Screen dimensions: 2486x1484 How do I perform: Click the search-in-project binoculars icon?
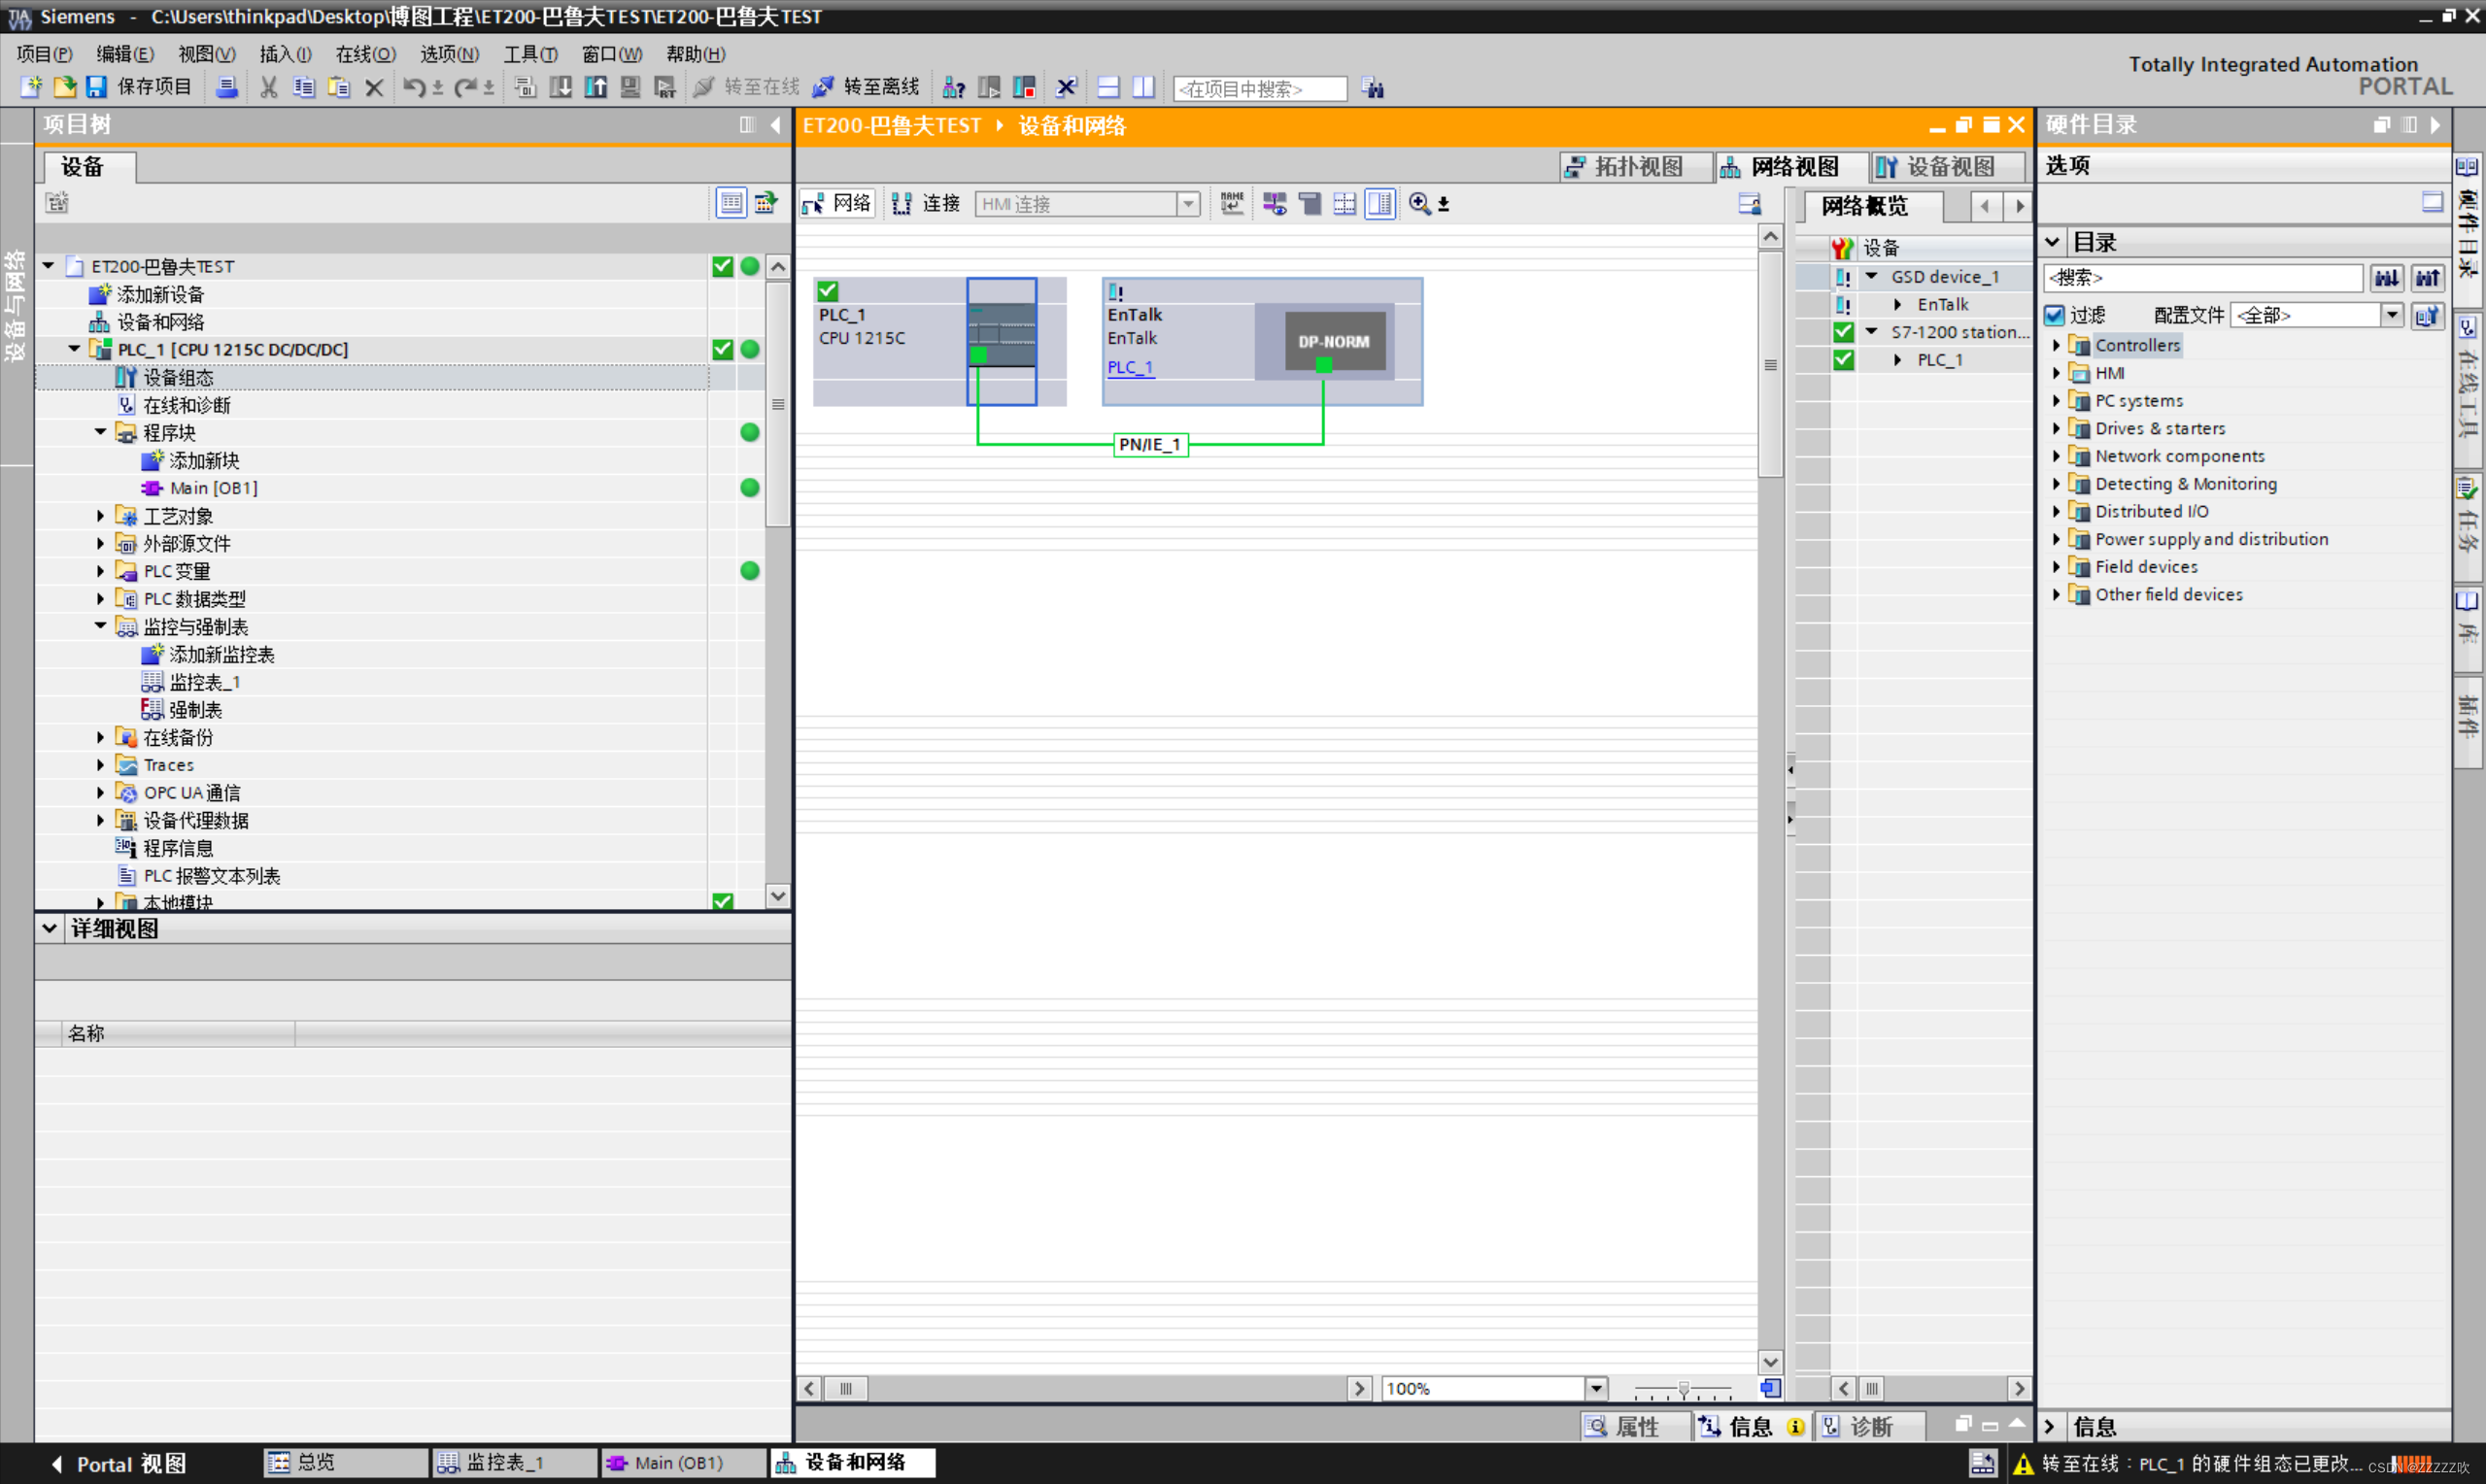[1373, 88]
